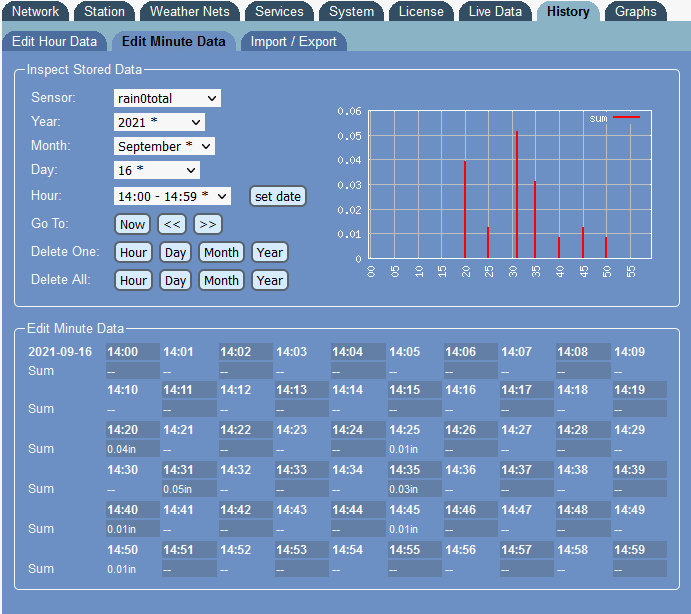Image resolution: width=691 pixels, height=614 pixels.
Task: Click Hour in the Delete All row
Action: click(x=133, y=280)
